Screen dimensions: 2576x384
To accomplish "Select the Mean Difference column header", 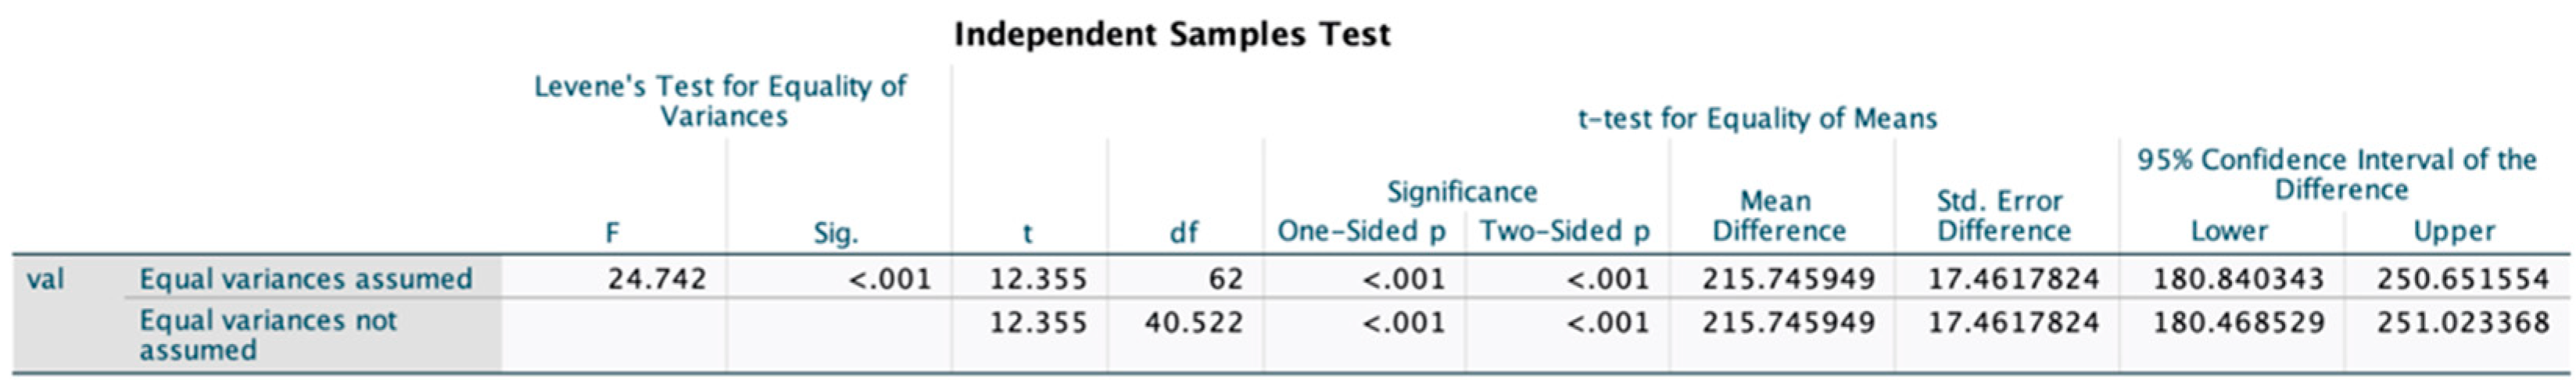I will click(x=1778, y=216).
